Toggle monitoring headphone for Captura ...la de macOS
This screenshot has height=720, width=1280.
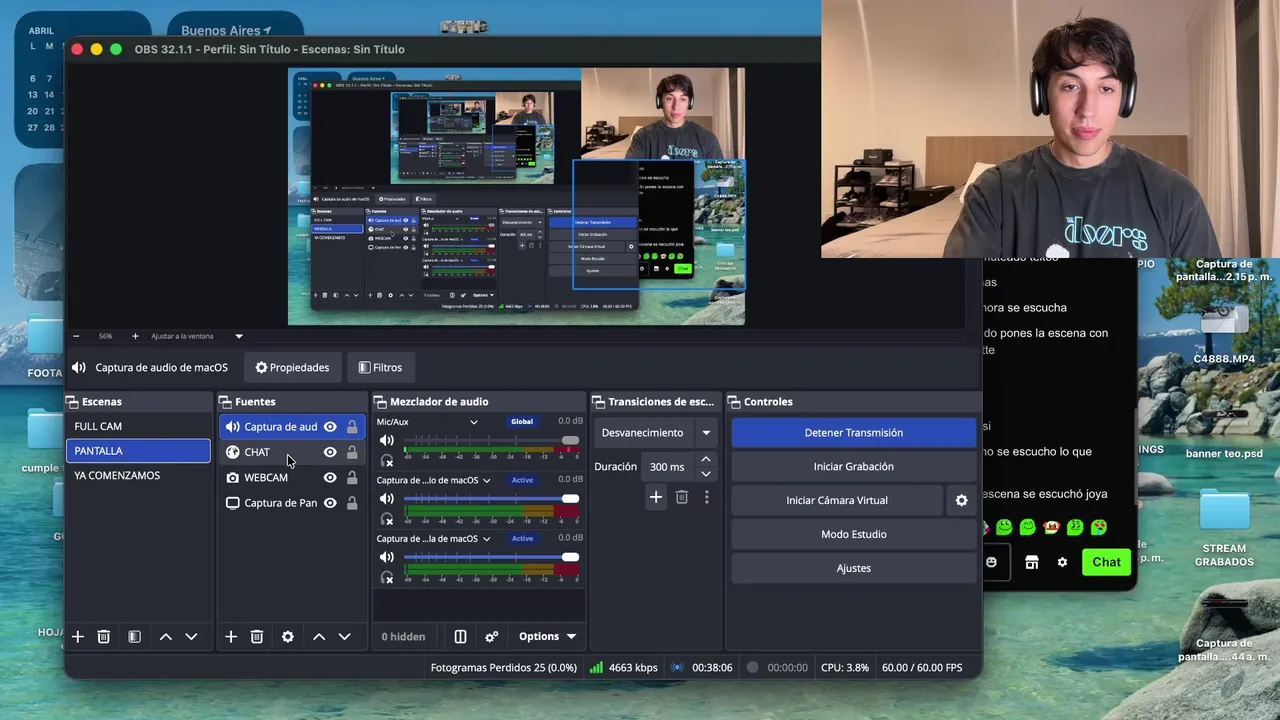(x=387, y=577)
